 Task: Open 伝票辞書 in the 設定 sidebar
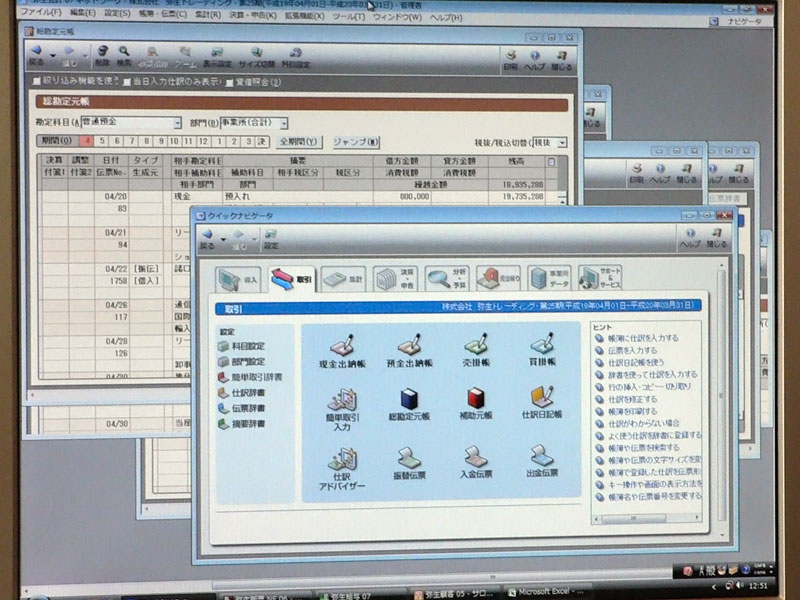242,408
